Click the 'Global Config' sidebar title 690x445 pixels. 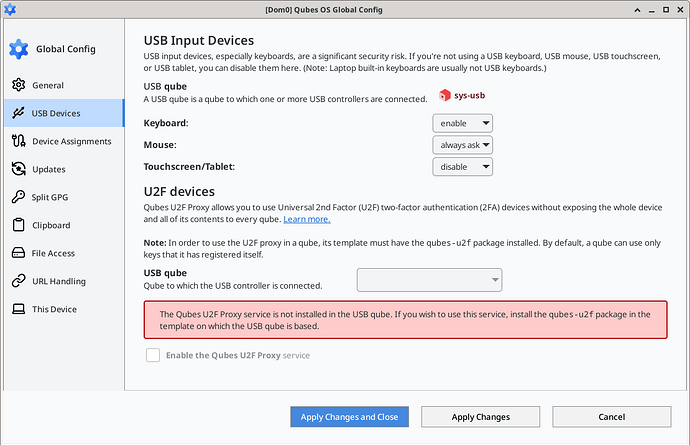66,49
